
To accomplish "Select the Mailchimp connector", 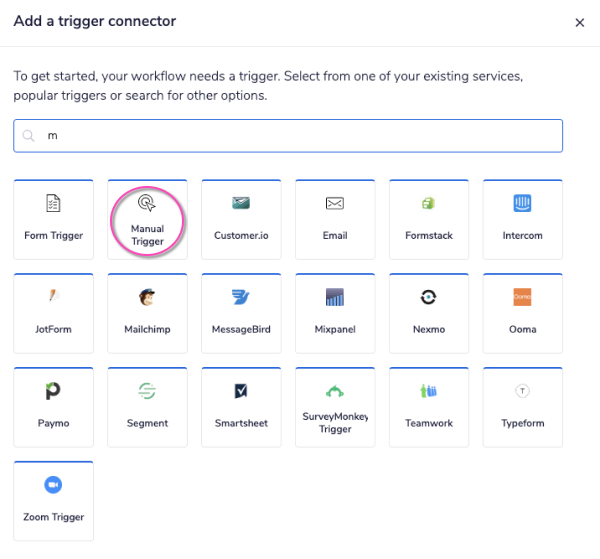I will [147, 312].
